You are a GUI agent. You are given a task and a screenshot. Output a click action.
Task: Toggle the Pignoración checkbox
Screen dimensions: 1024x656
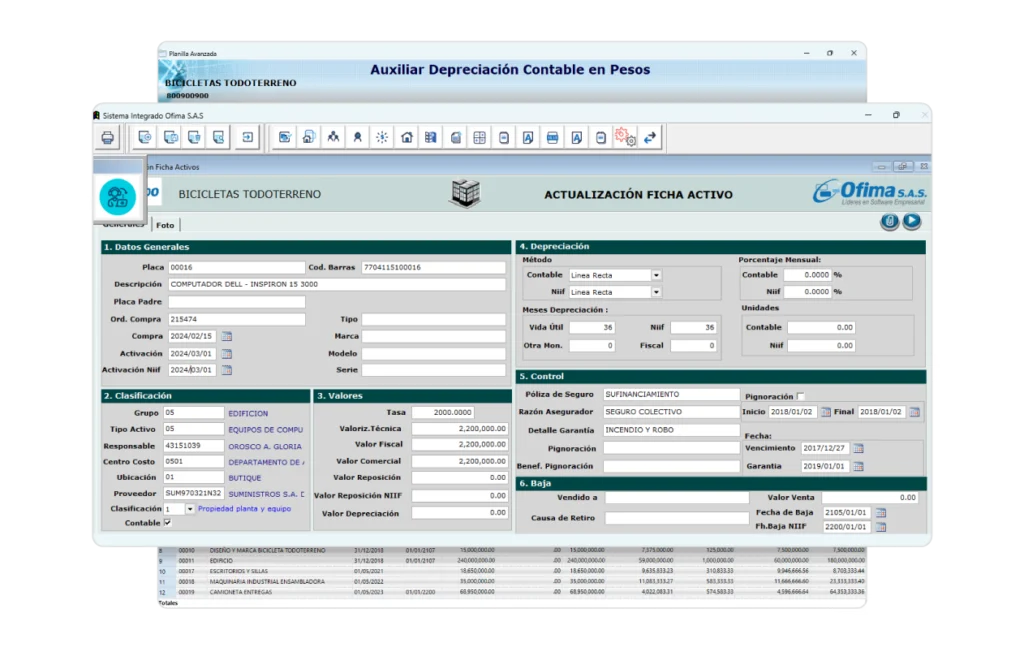[x=801, y=396]
